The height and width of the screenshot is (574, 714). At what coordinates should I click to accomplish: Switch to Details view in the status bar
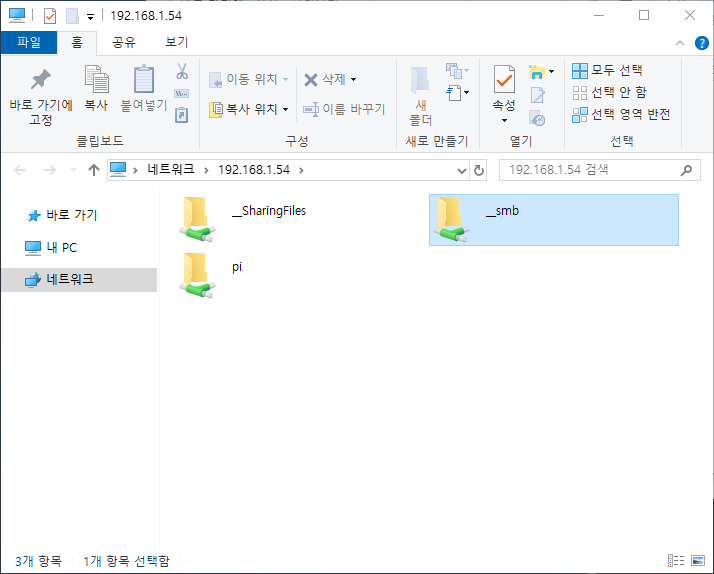(x=676, y=560)
